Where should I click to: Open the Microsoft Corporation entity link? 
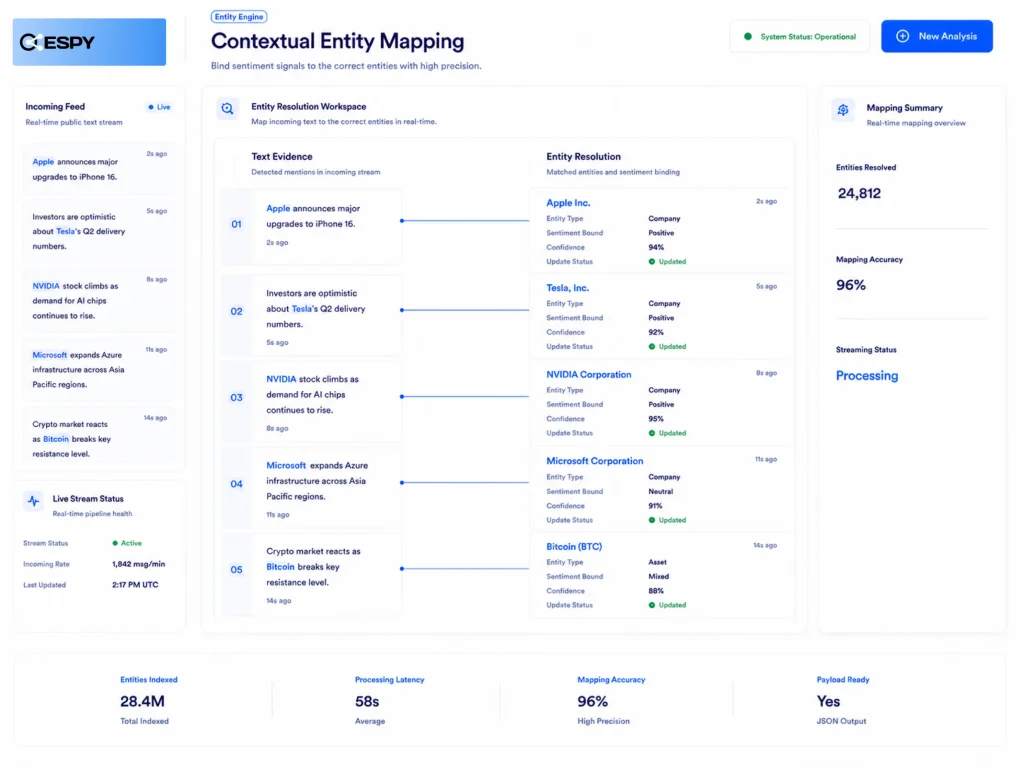point(594,461)
